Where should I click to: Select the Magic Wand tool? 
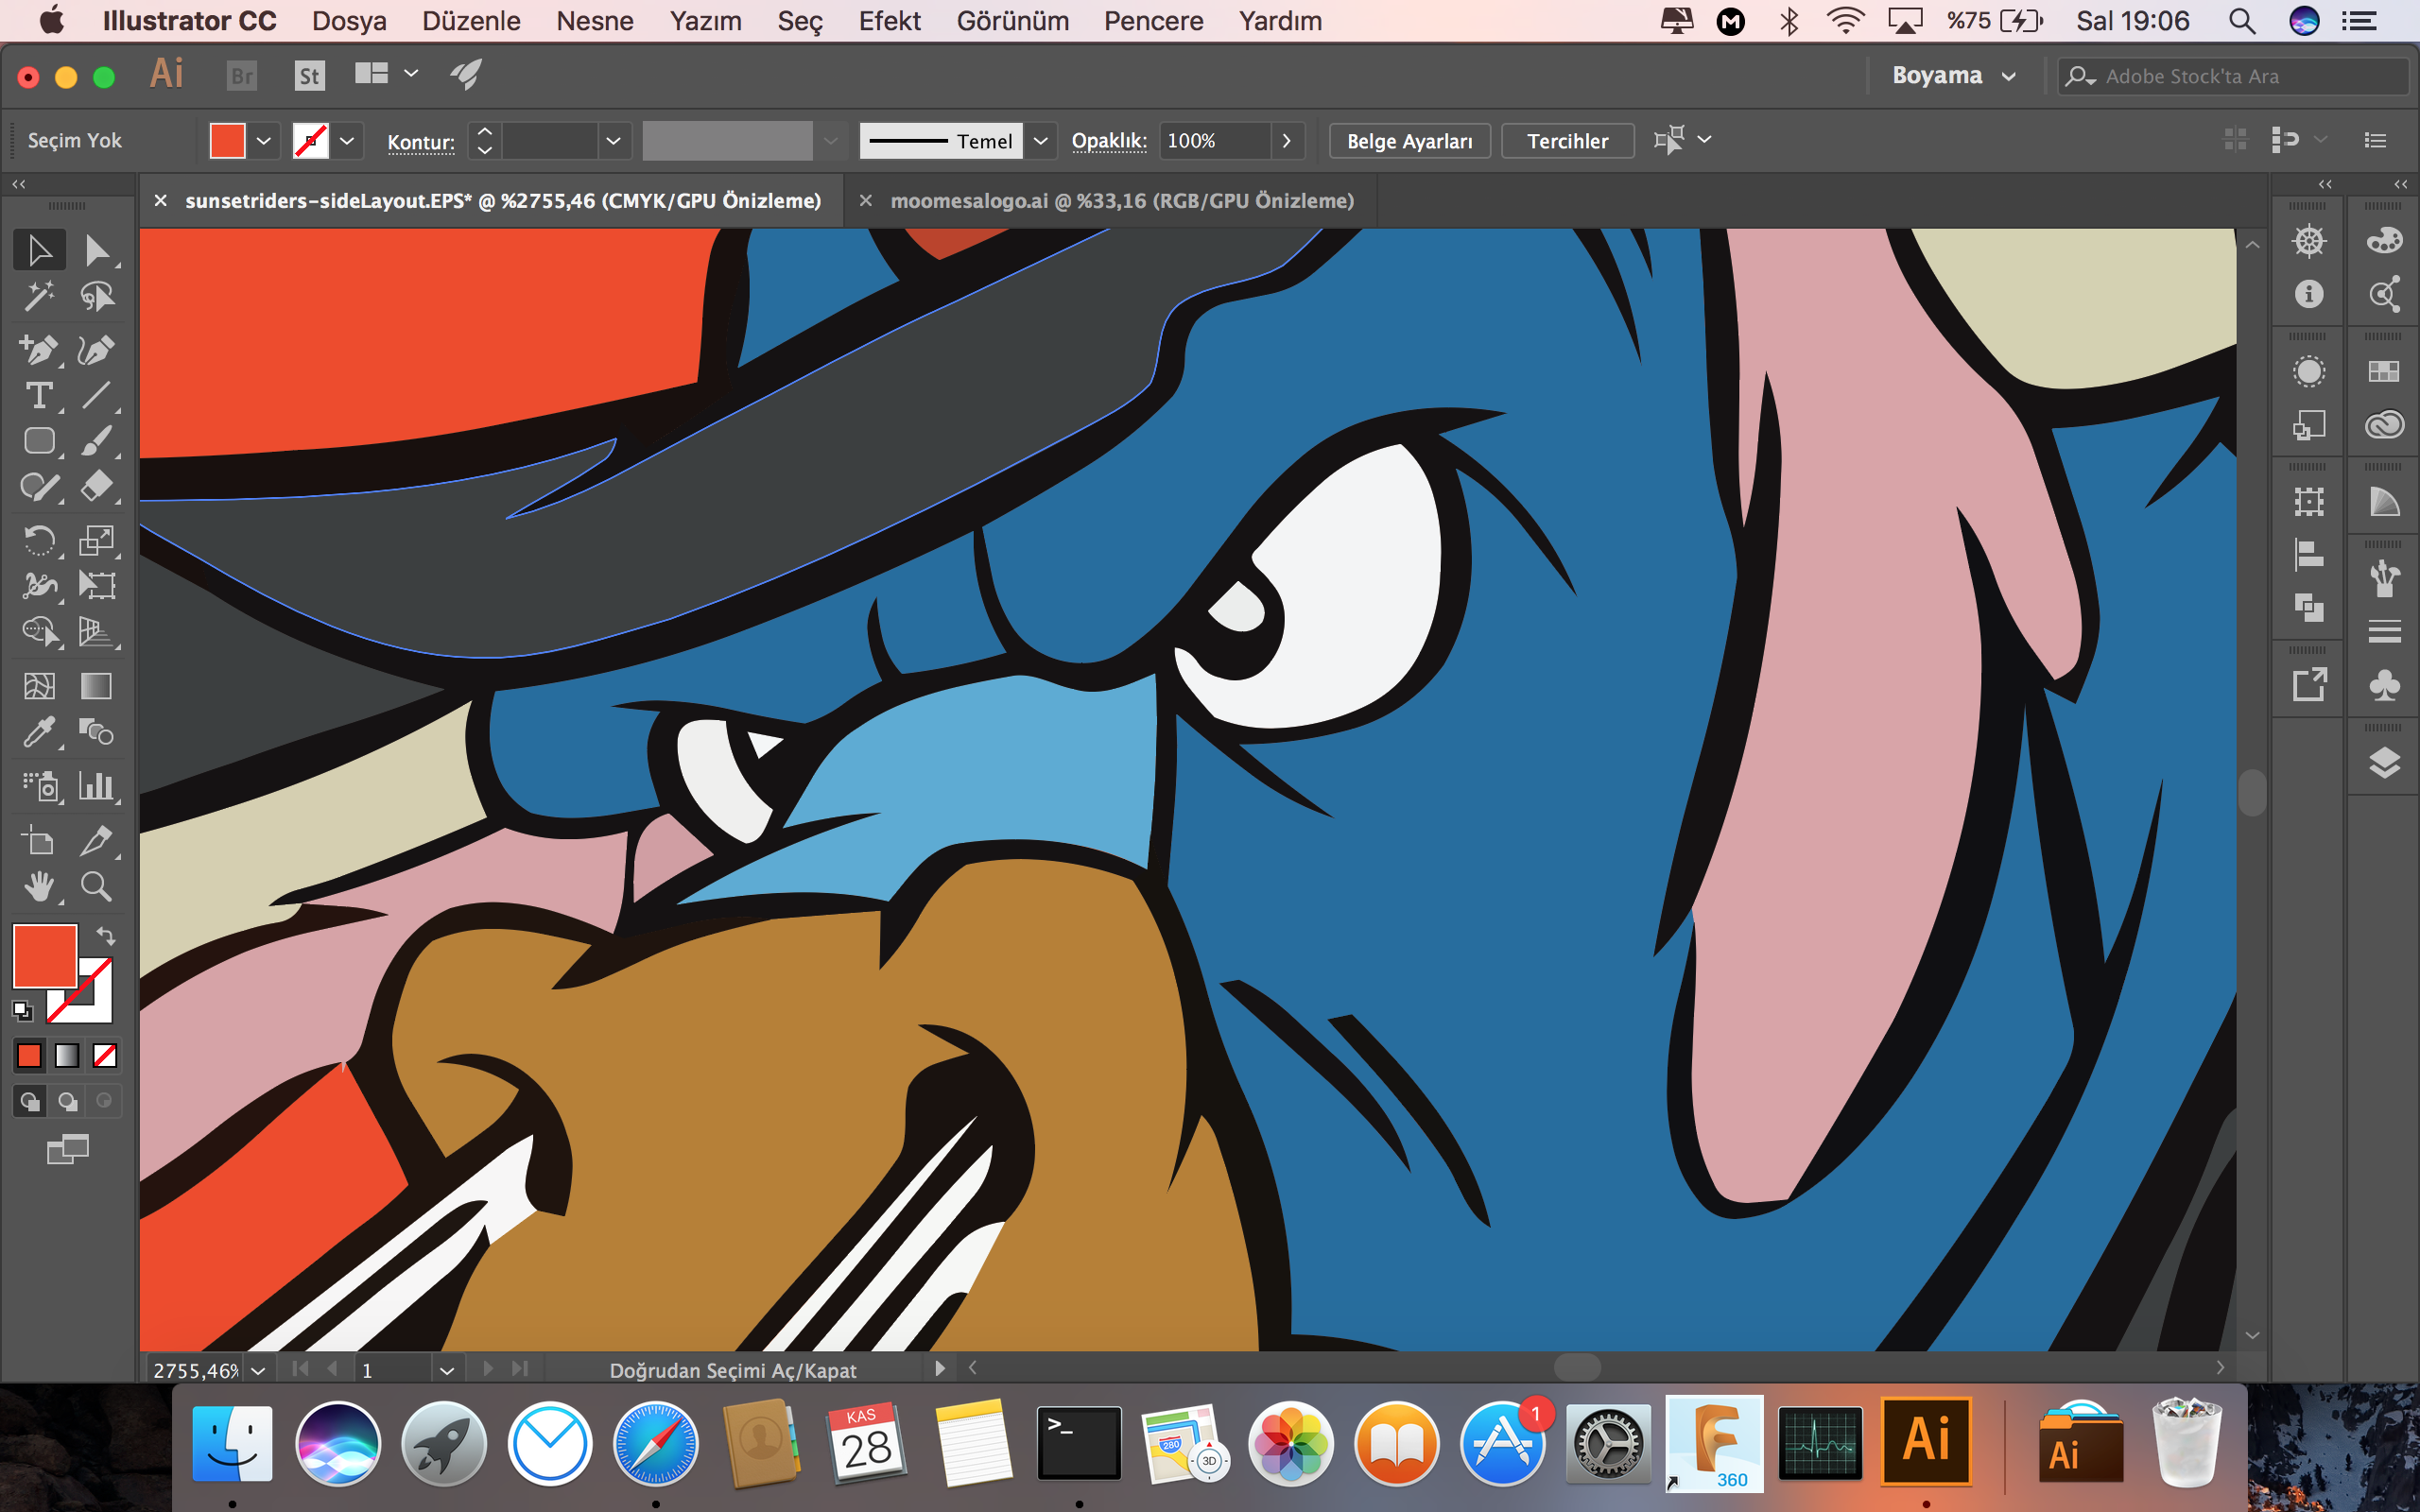(x=39, y=297)
